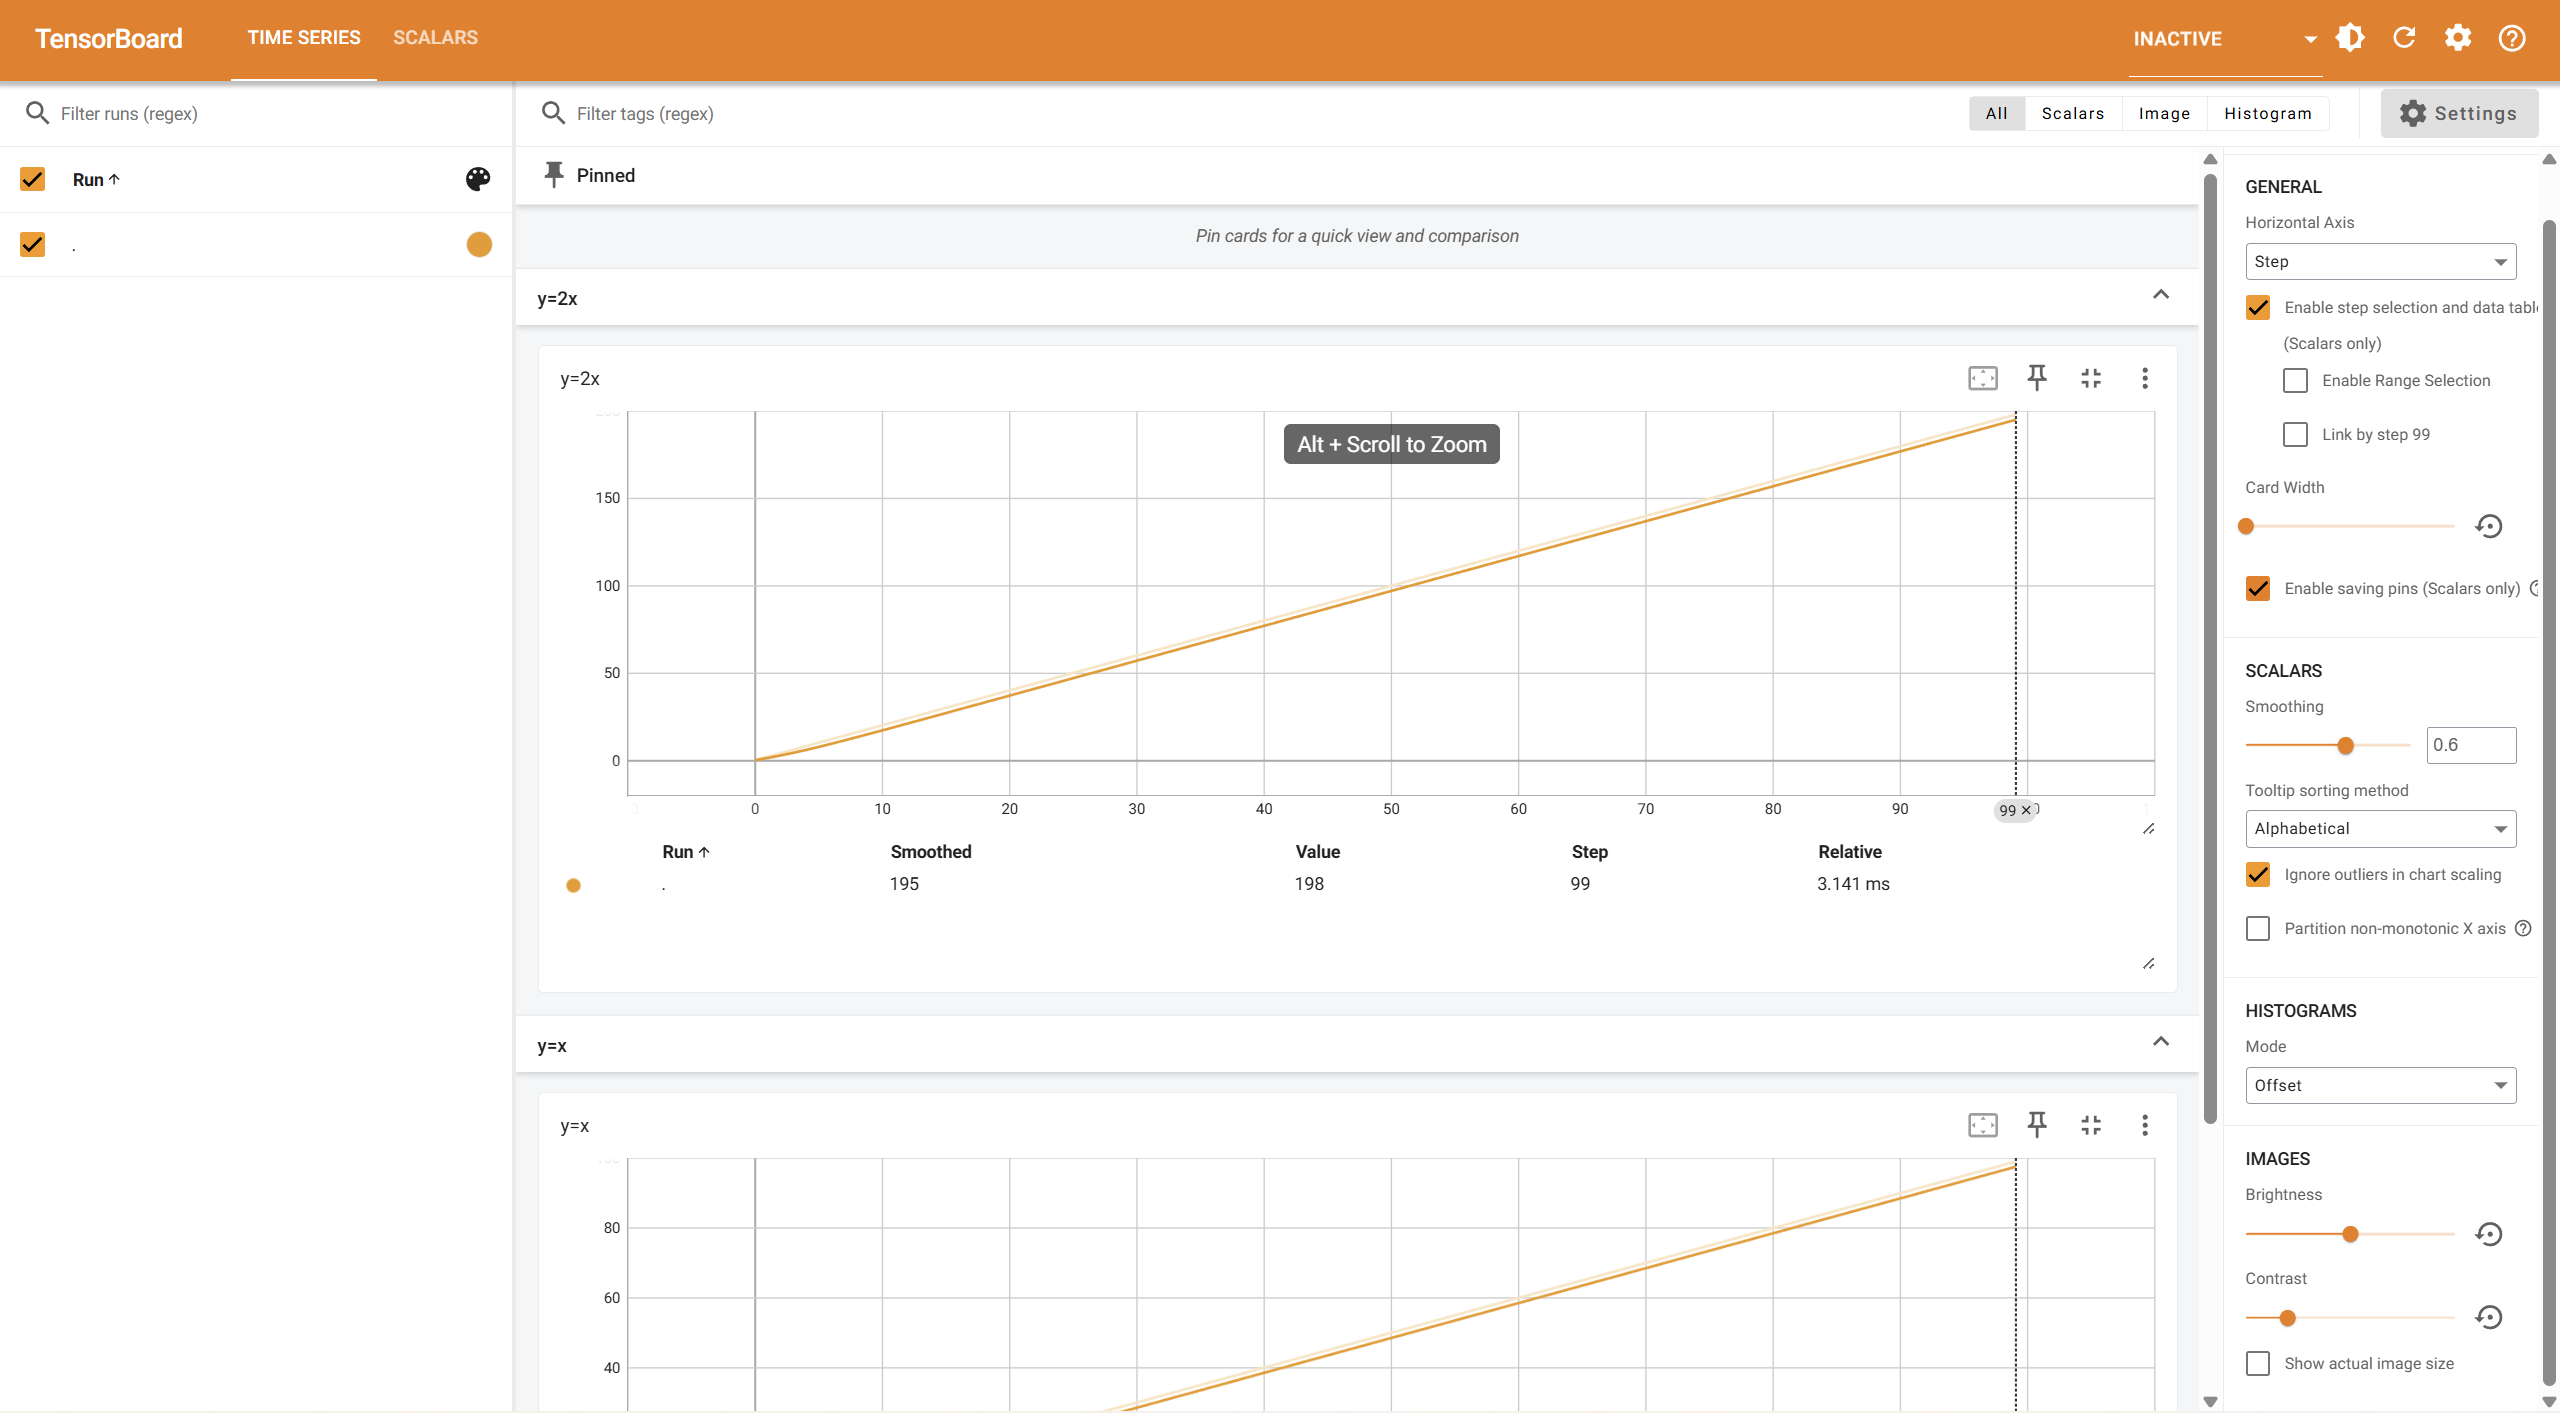Open the Horizontal Axis Step dropdown

click(2380, 262)
